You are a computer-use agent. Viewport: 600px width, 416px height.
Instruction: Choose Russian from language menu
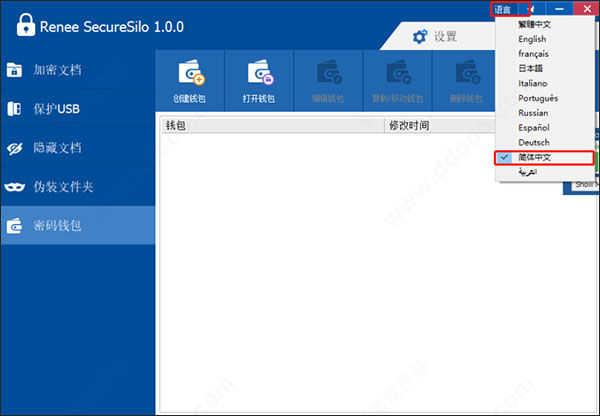[x=545, y=113]
